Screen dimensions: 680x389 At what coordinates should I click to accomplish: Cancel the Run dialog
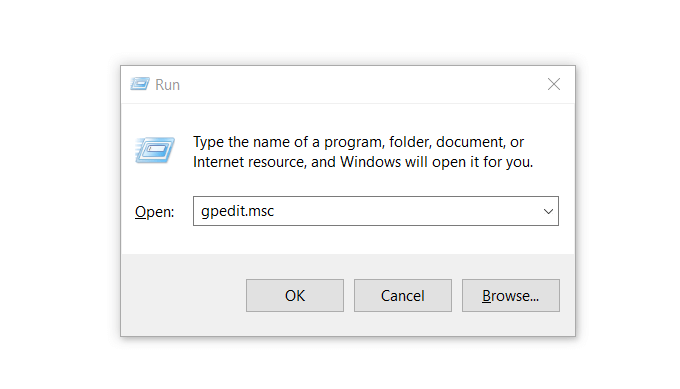pos(403,295)
